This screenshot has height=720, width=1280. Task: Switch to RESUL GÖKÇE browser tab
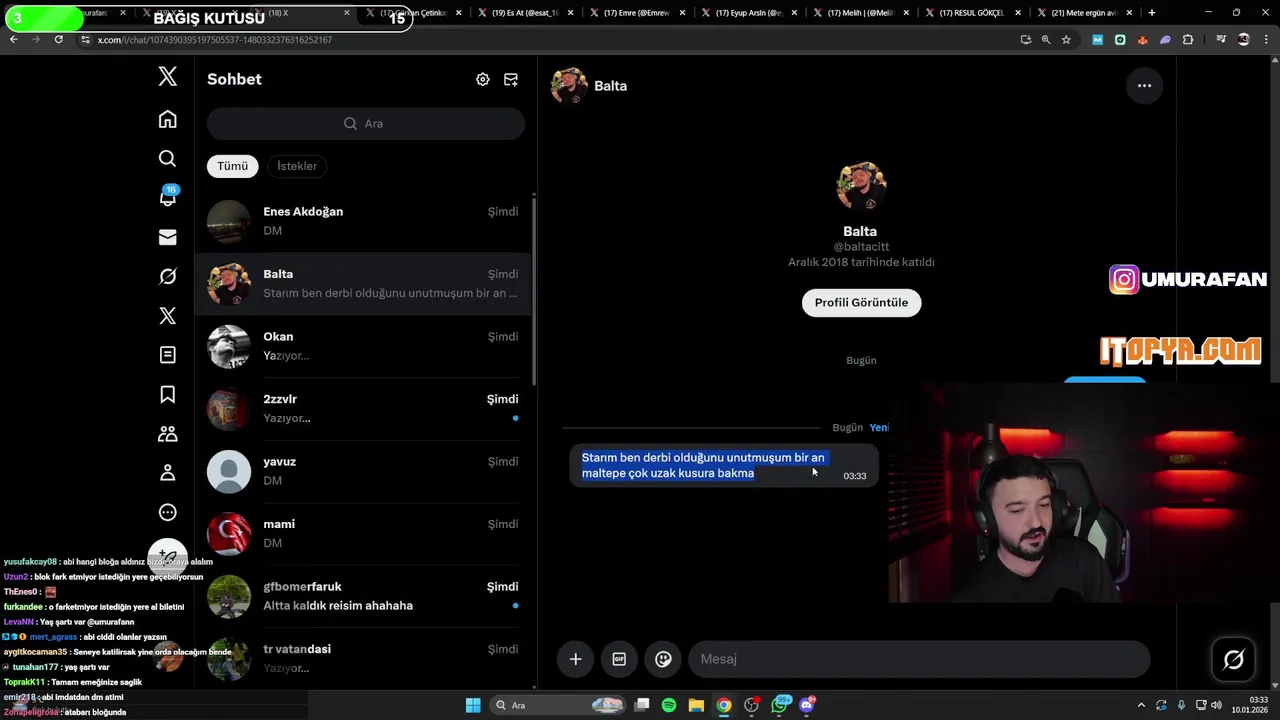973,13
